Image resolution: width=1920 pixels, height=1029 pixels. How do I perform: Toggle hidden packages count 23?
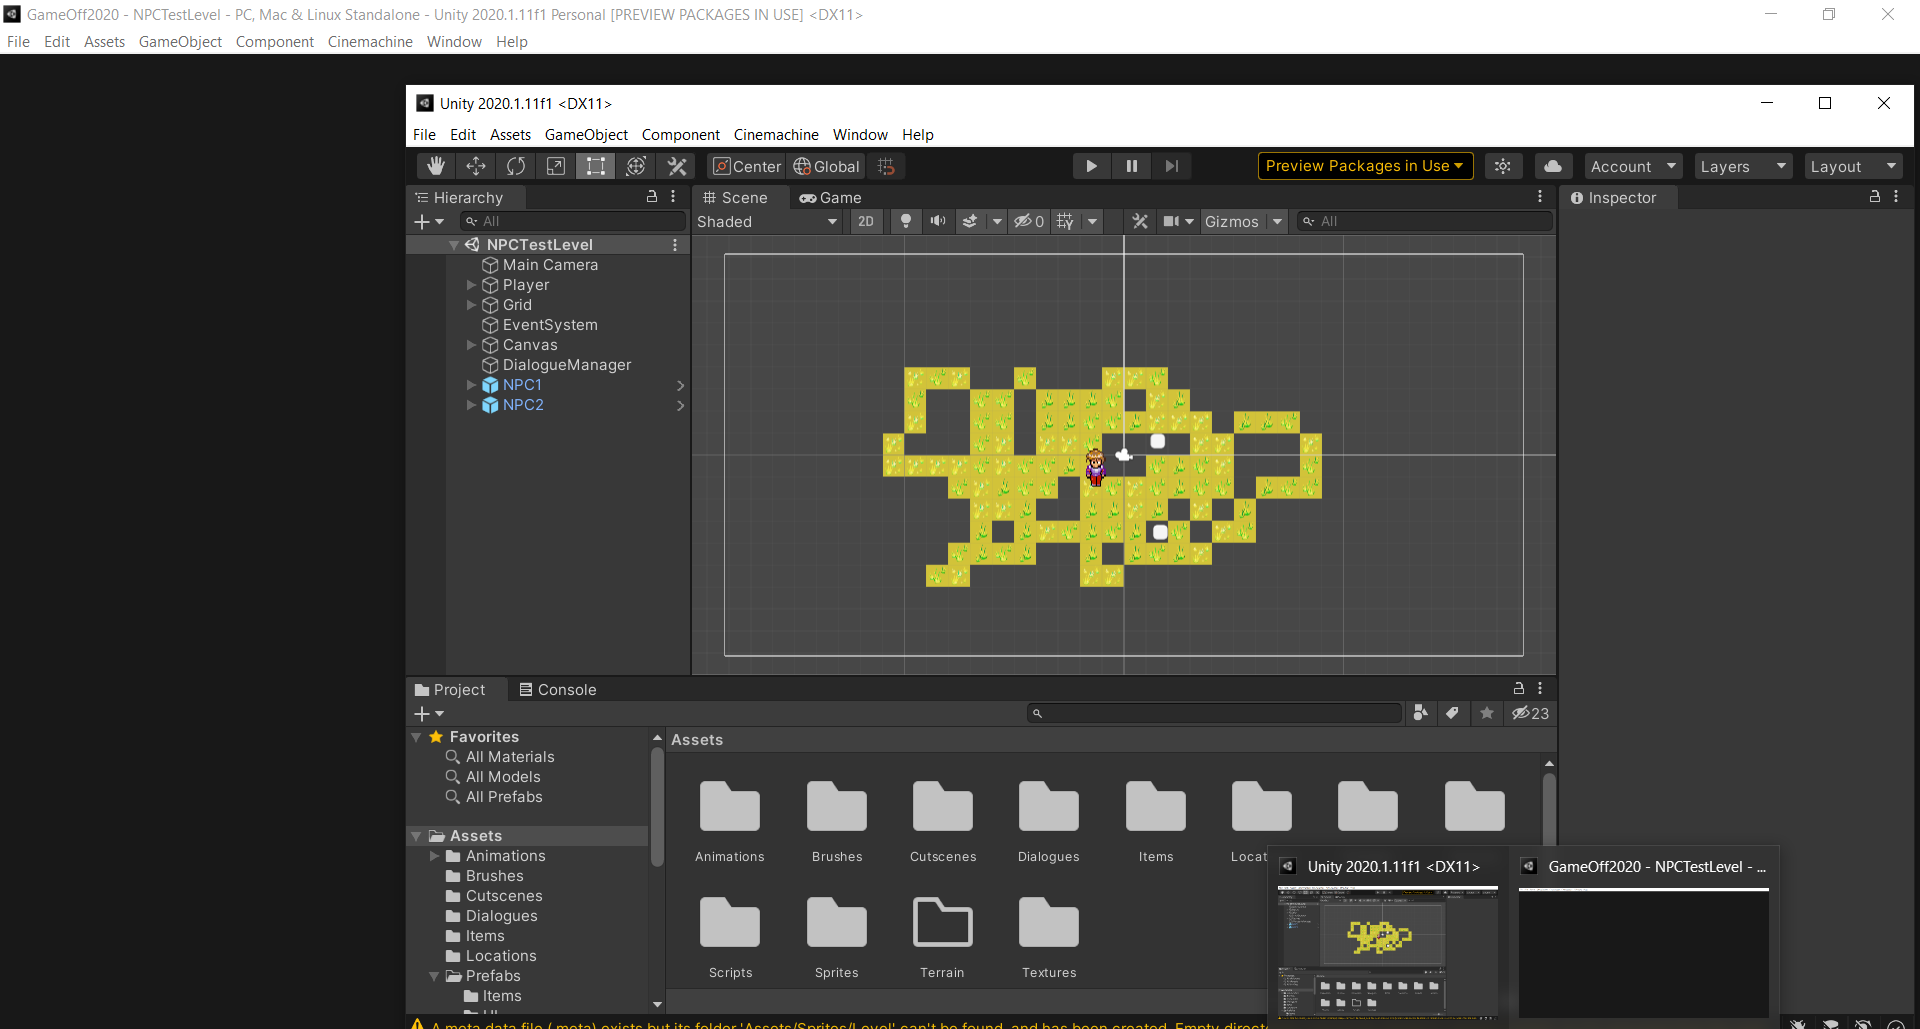click(x=1530, y=713)
